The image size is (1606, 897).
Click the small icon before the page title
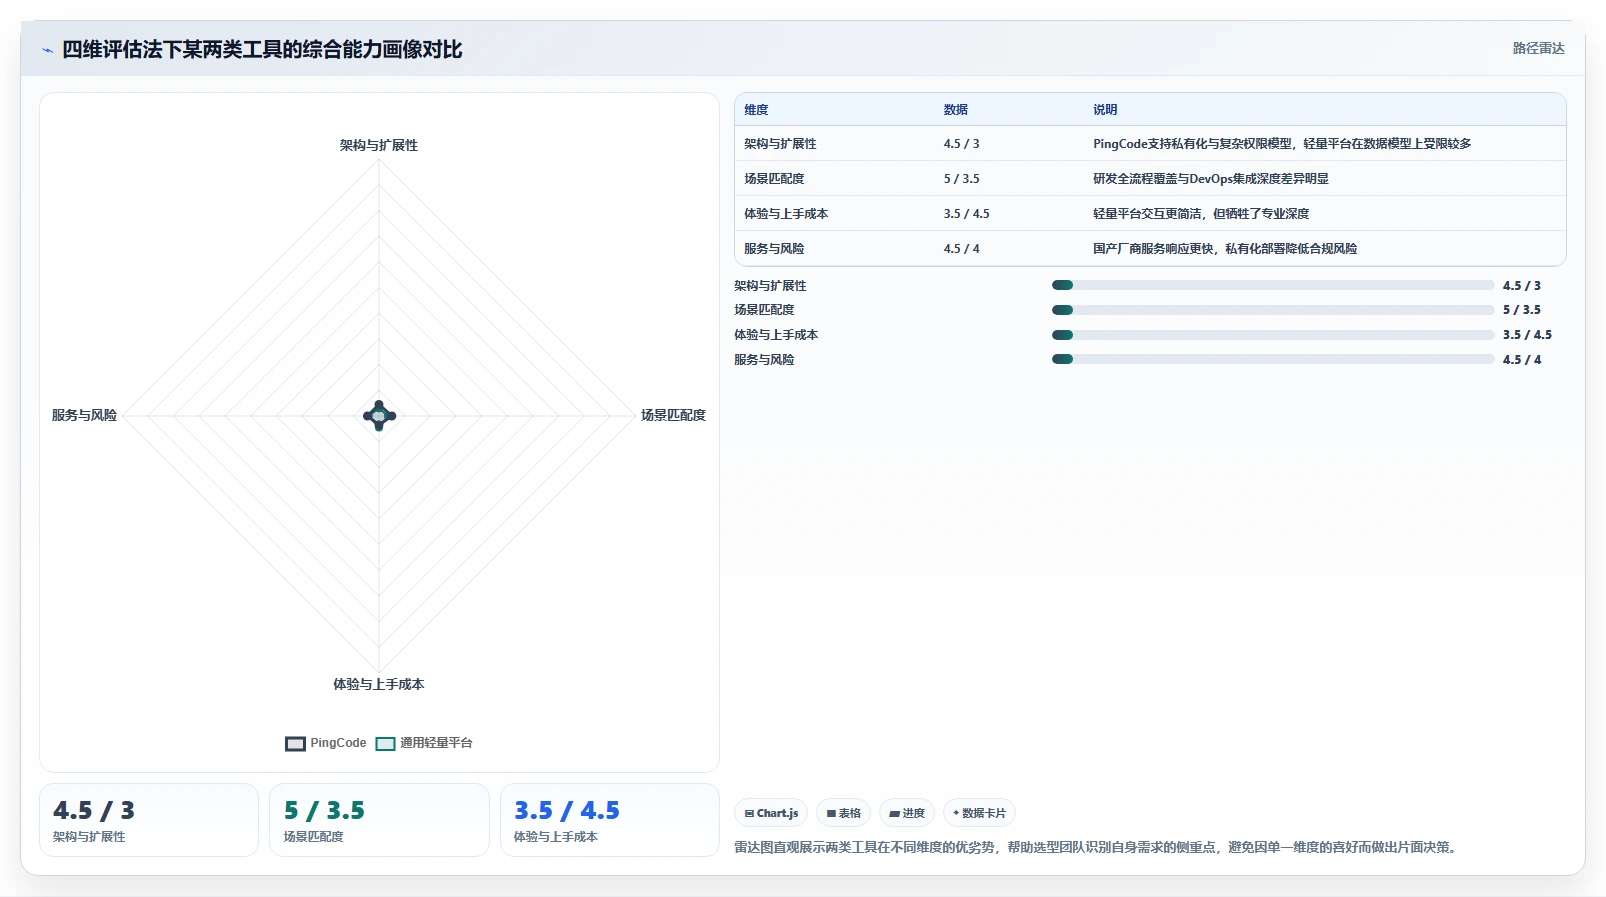point(47,50)
